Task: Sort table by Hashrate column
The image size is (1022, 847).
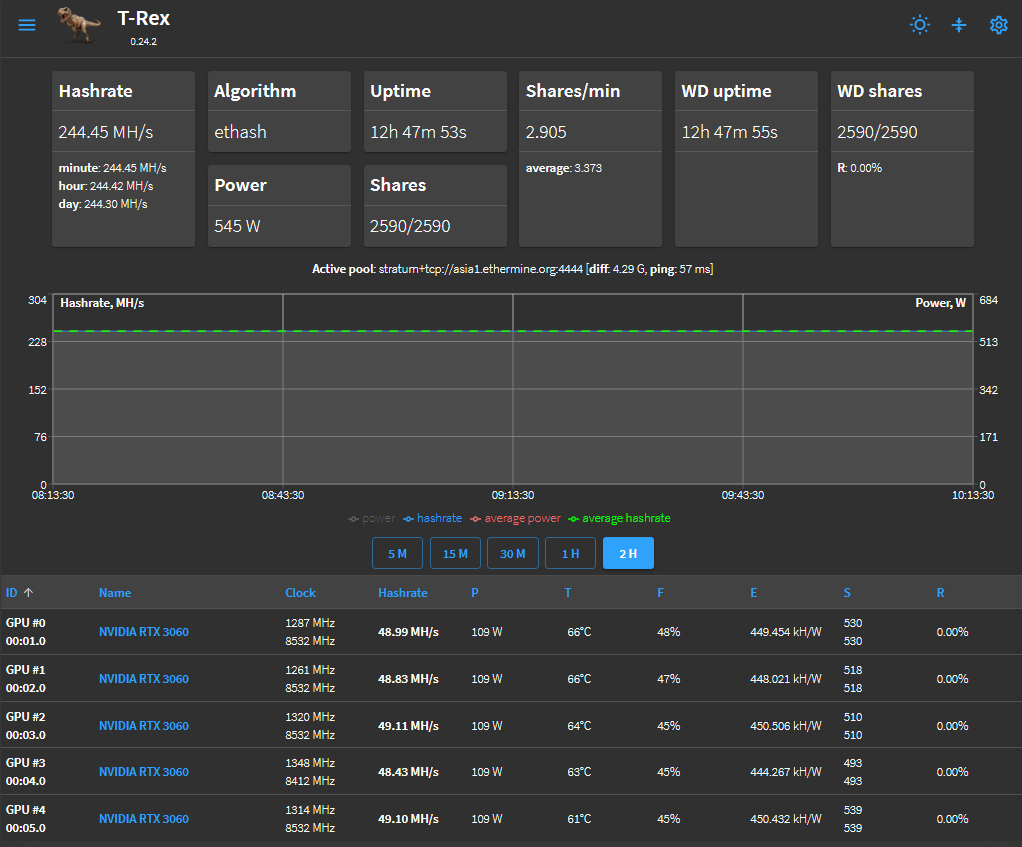Action: click(x=403, y=593)
